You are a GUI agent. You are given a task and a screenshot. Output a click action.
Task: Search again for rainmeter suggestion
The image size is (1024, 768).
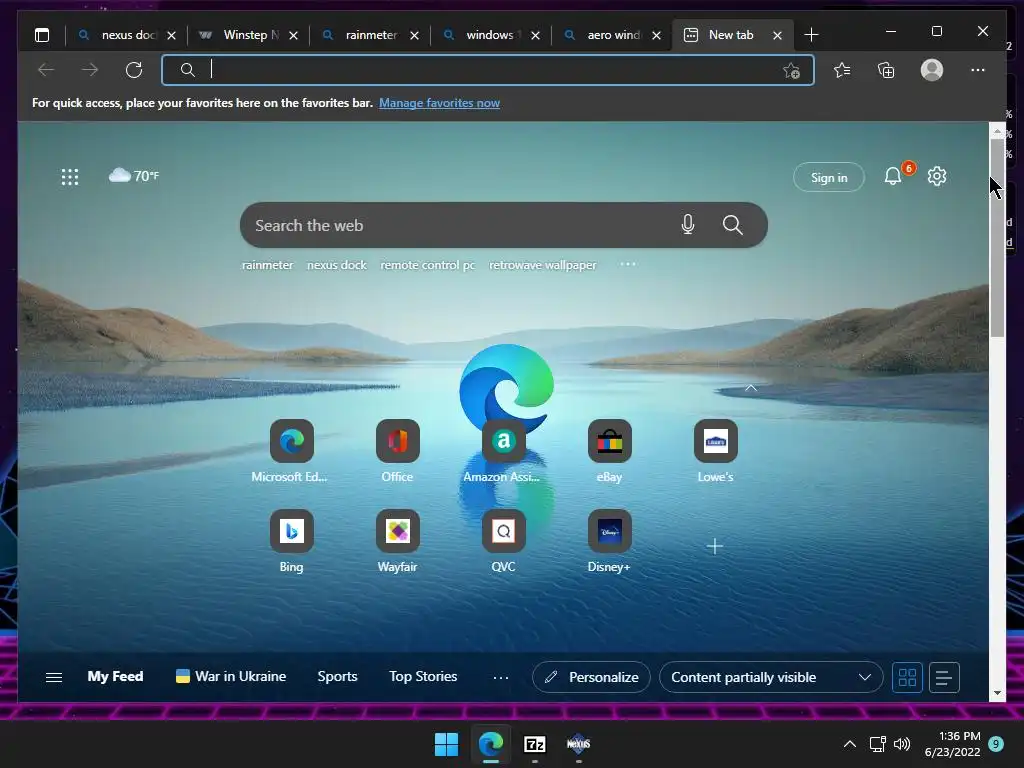point(267,265)
